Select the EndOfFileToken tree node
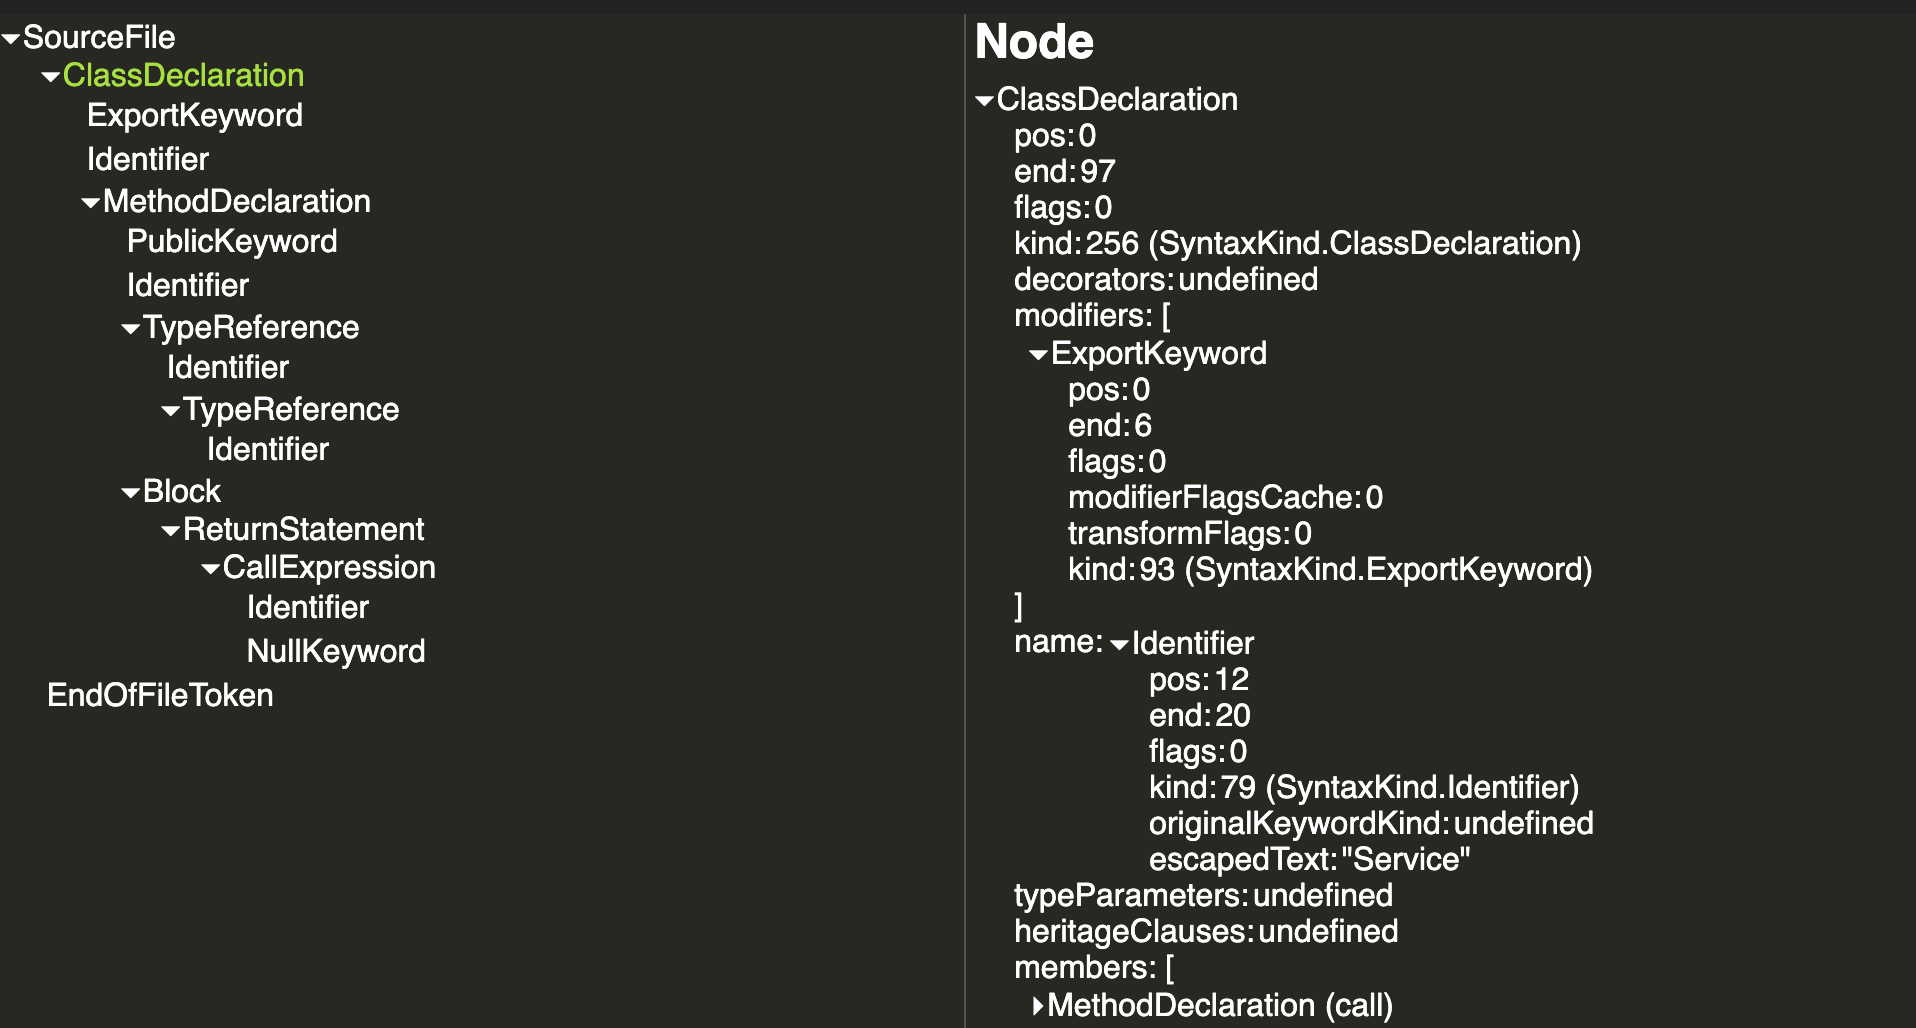Image resolution: width=1916 pixels, height=1028 pixels. (x=160, y=695)
